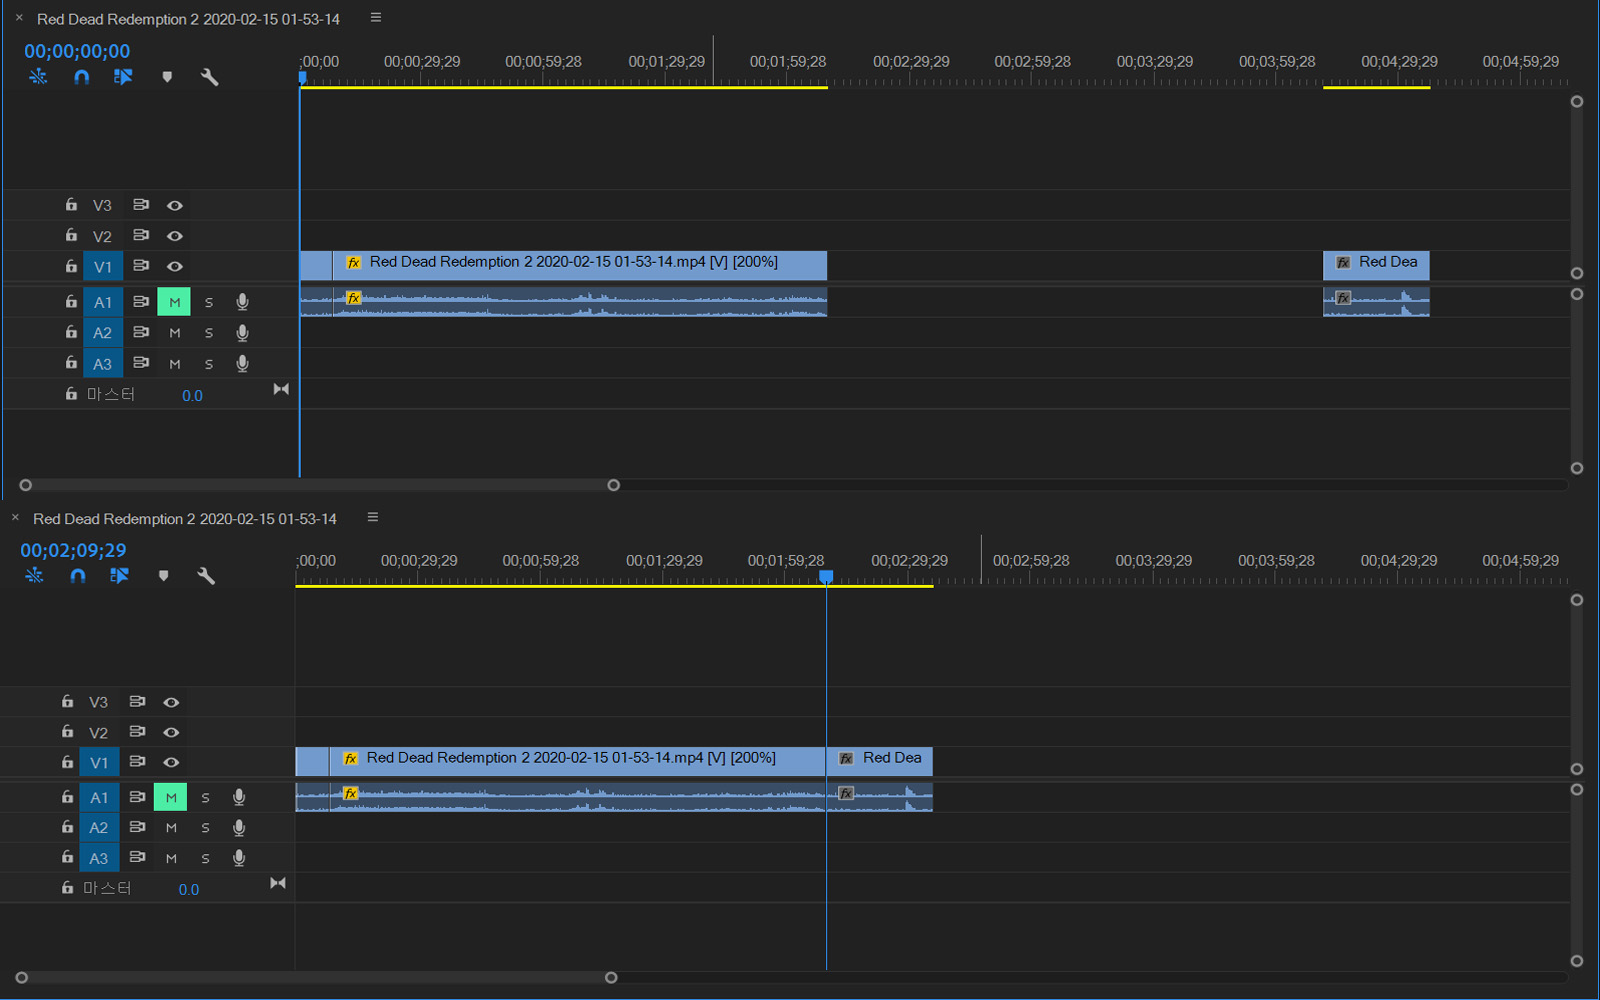Solo A2 track in bottom timeline
1600x1000 pixels.
pos(205,828)
